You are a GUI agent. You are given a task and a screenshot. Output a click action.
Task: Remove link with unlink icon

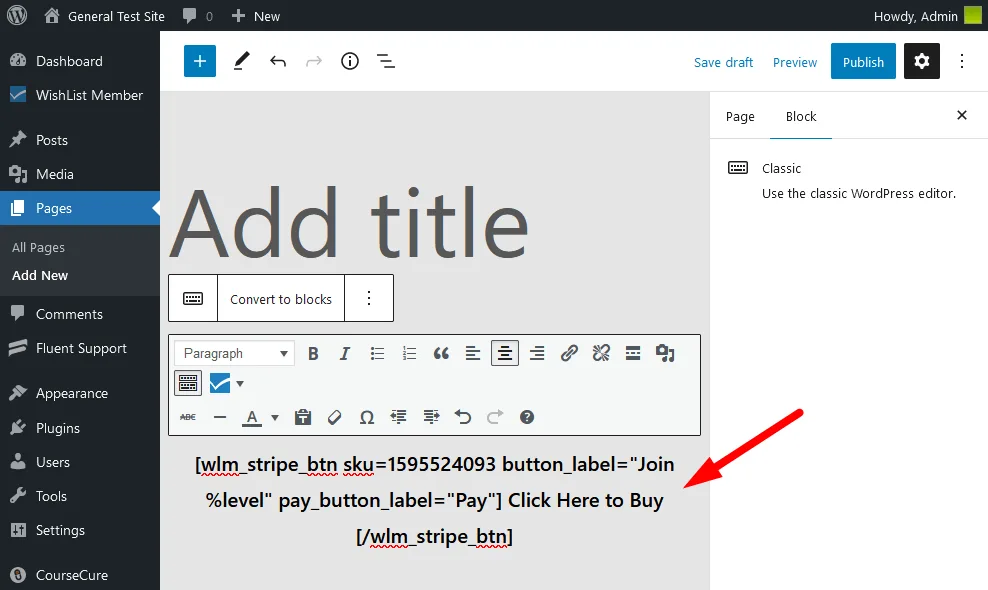601,354
